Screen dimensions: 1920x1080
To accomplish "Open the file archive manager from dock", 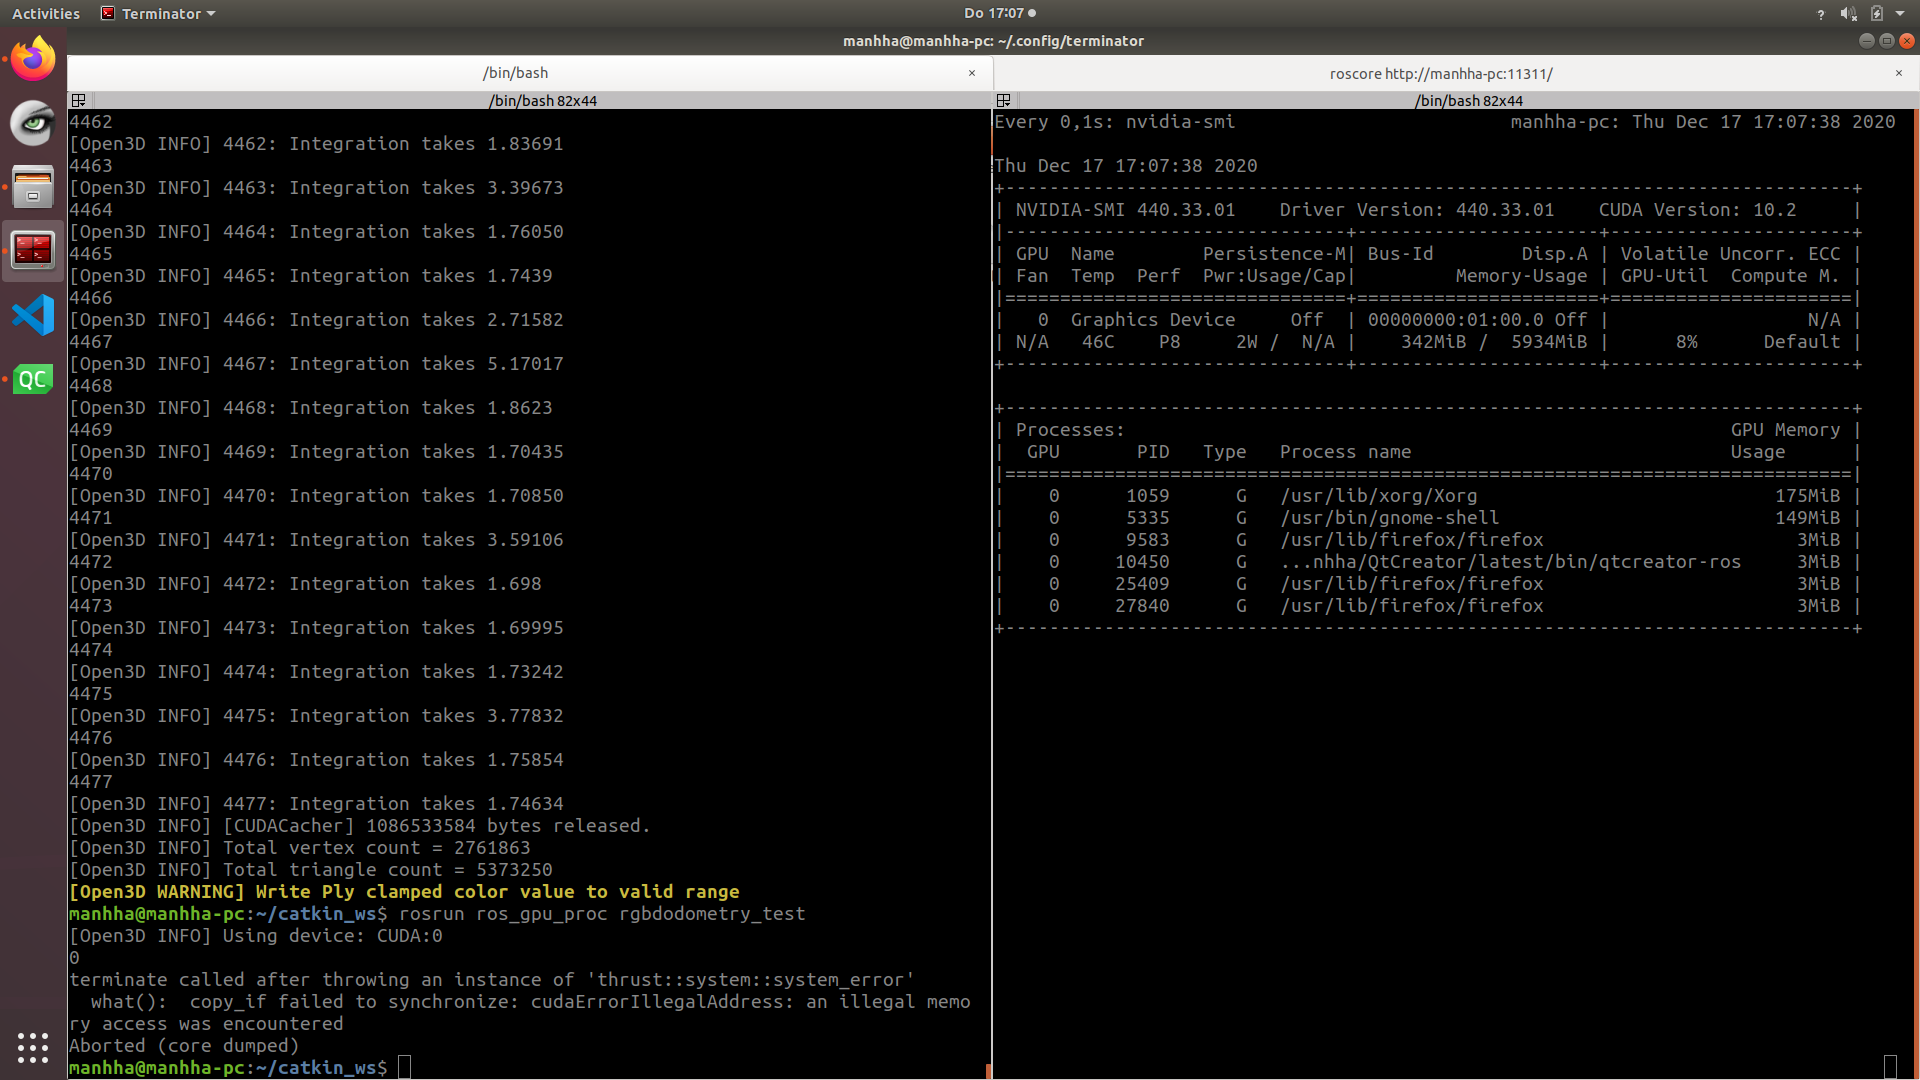I will pyautogui.click(x=33, y=187).
